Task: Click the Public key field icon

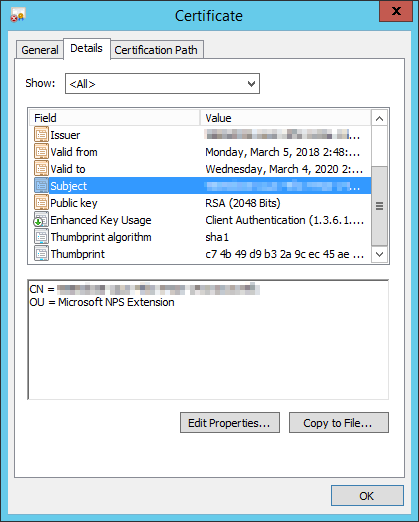Action: click(x=41, y=203)
